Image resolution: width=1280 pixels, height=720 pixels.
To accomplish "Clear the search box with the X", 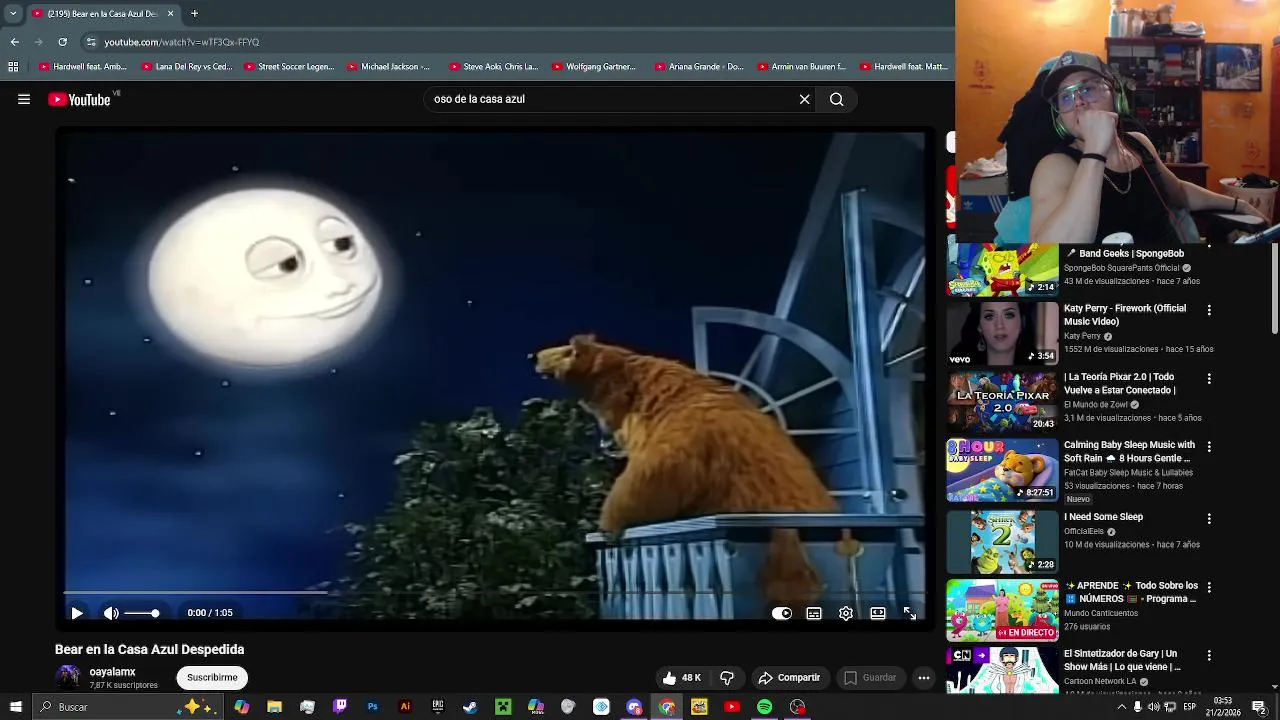I will [x=804, y=99].
